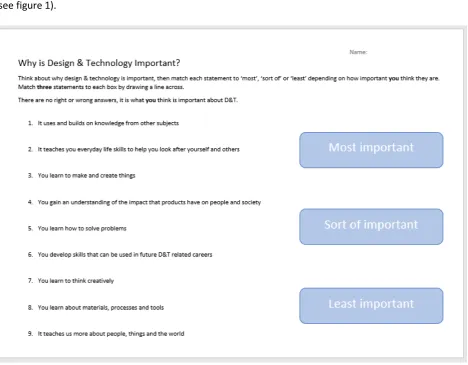Viewport: 468px width, 365px height.
Task: Click the number 9 list marker
Action: 30,334
